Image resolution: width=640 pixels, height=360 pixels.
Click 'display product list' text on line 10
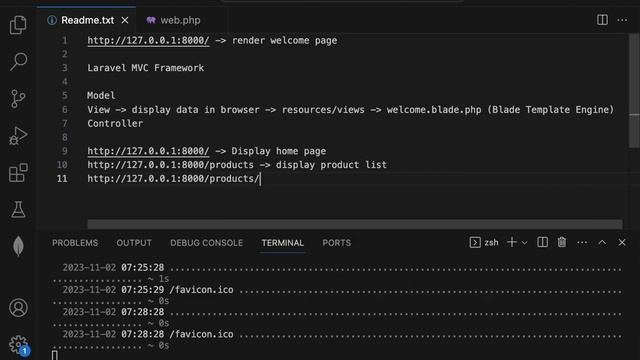331,165
